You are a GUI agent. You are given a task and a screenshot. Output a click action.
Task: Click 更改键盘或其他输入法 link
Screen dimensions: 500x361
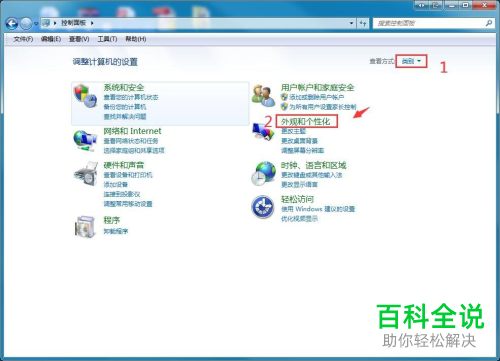point(311,175)
